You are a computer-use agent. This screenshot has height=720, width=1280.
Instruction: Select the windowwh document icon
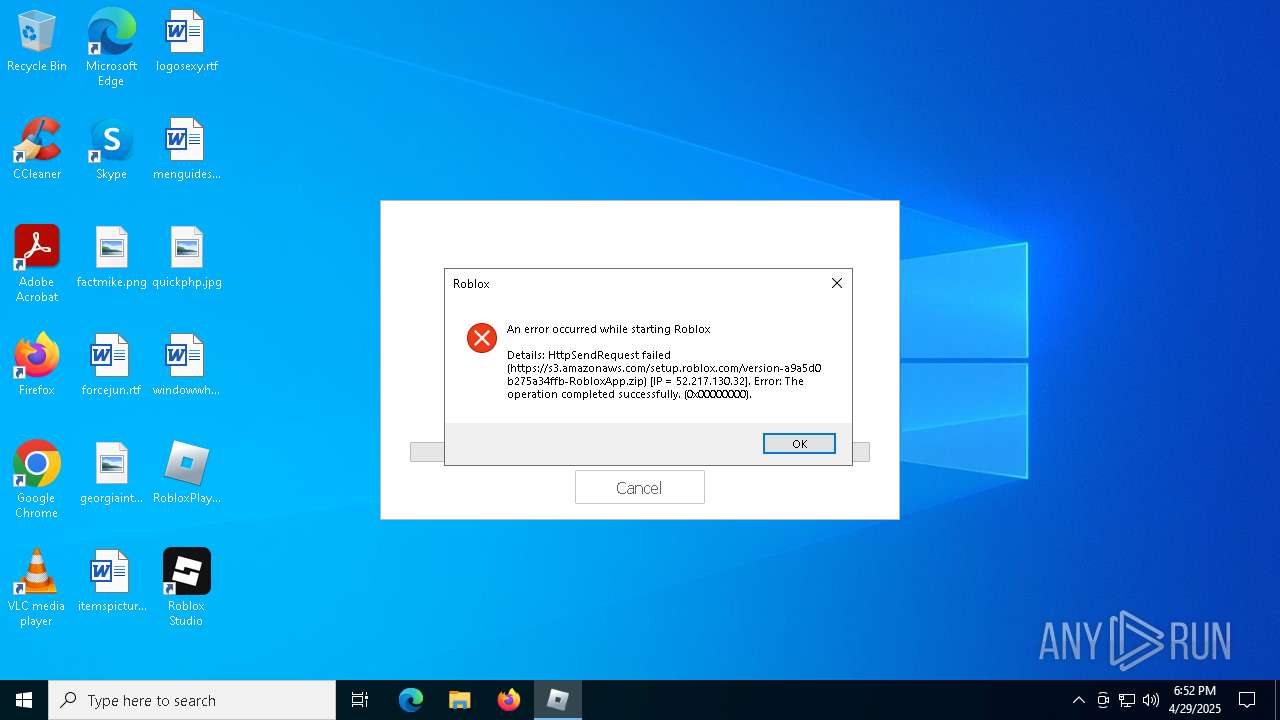click(x=186, y=365)
